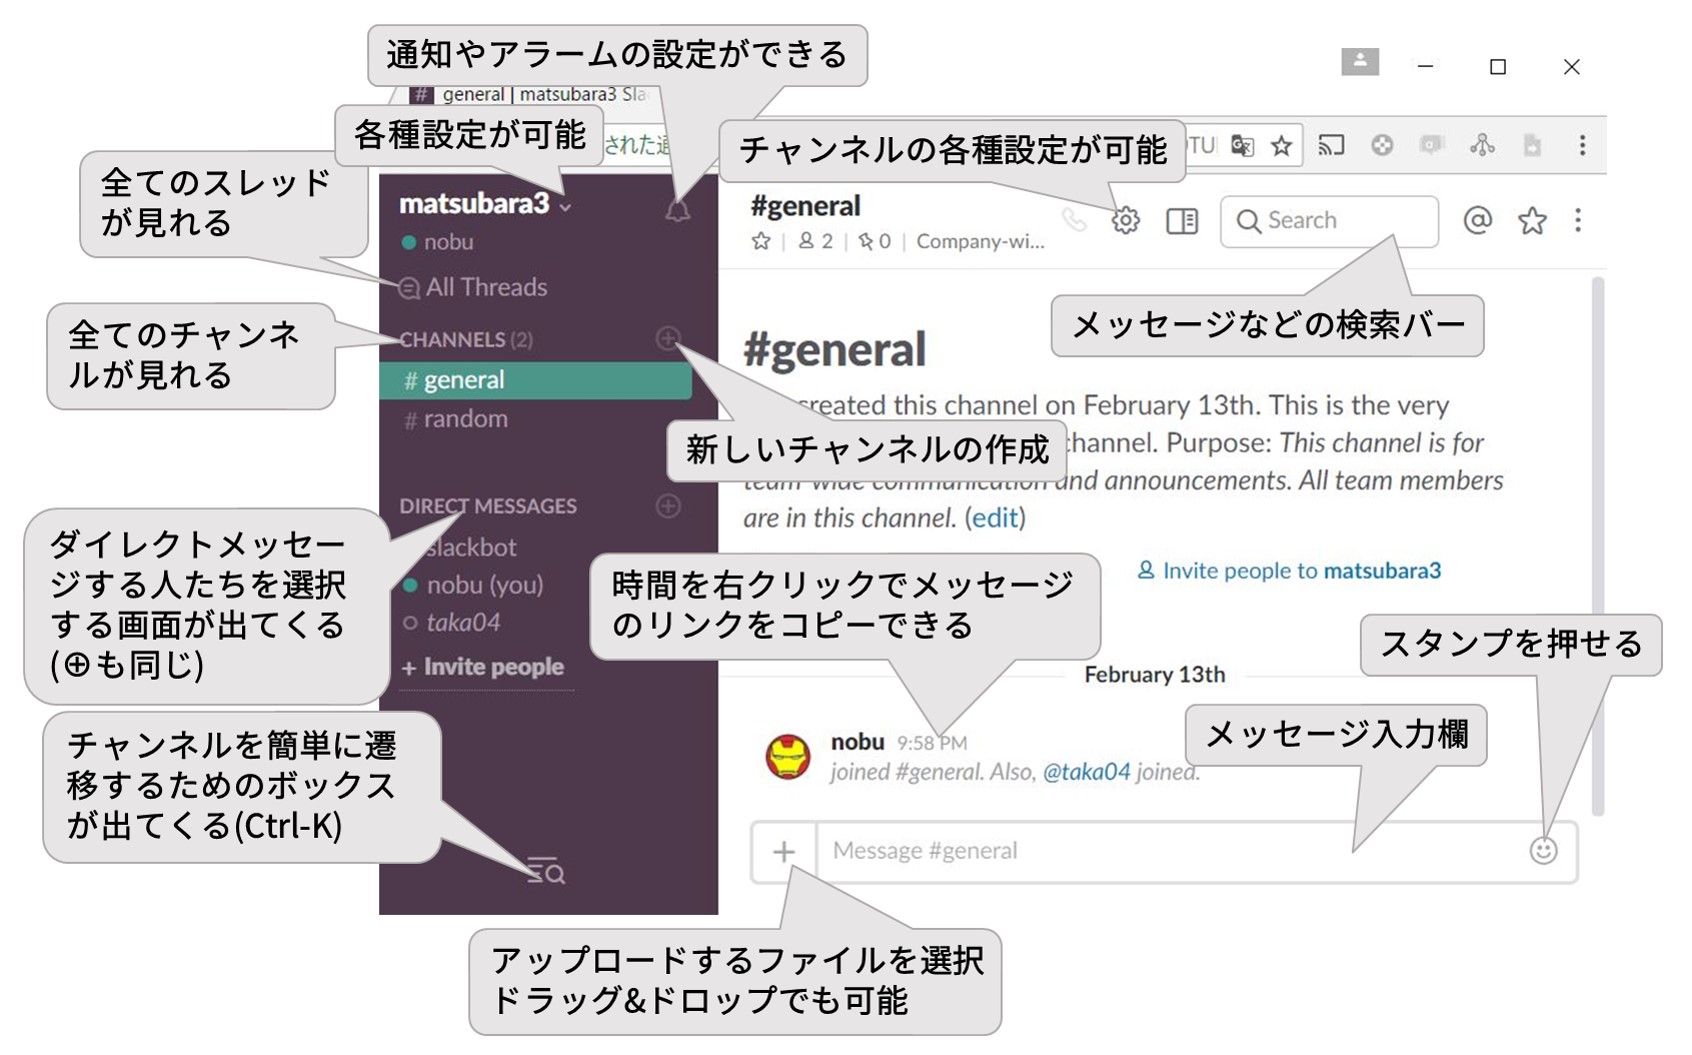Click the nobu sender name
Image resolution: width=1692 pixels, height=1055 pixels.
857,742
